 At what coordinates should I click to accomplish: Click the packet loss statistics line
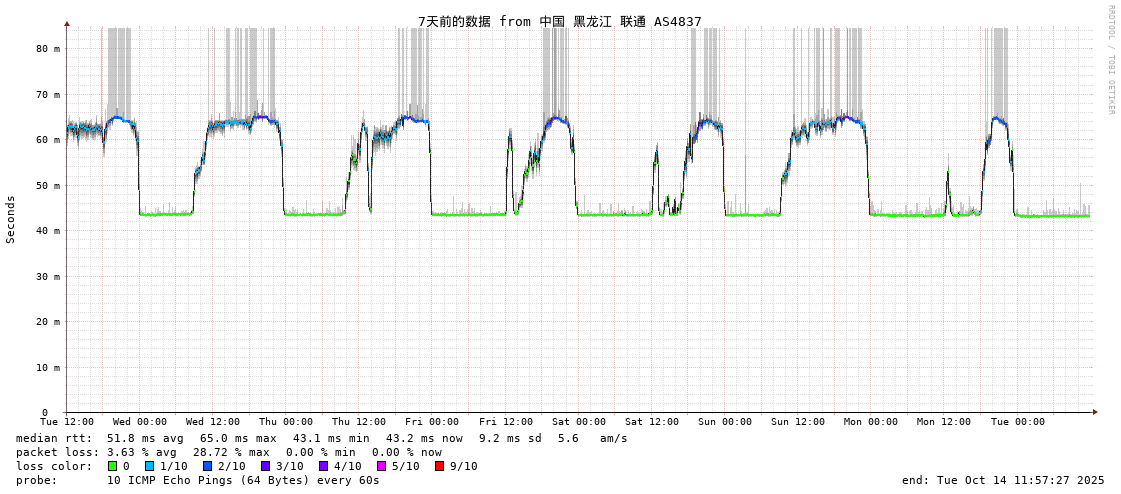[x=228, y=452]
